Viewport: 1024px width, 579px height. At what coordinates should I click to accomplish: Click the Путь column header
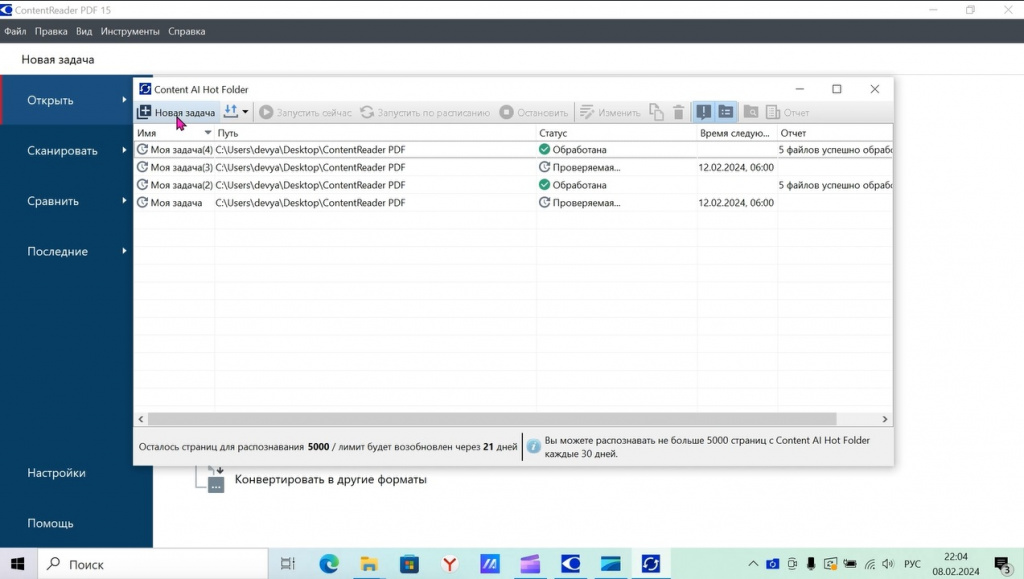[x=376, y=133]
